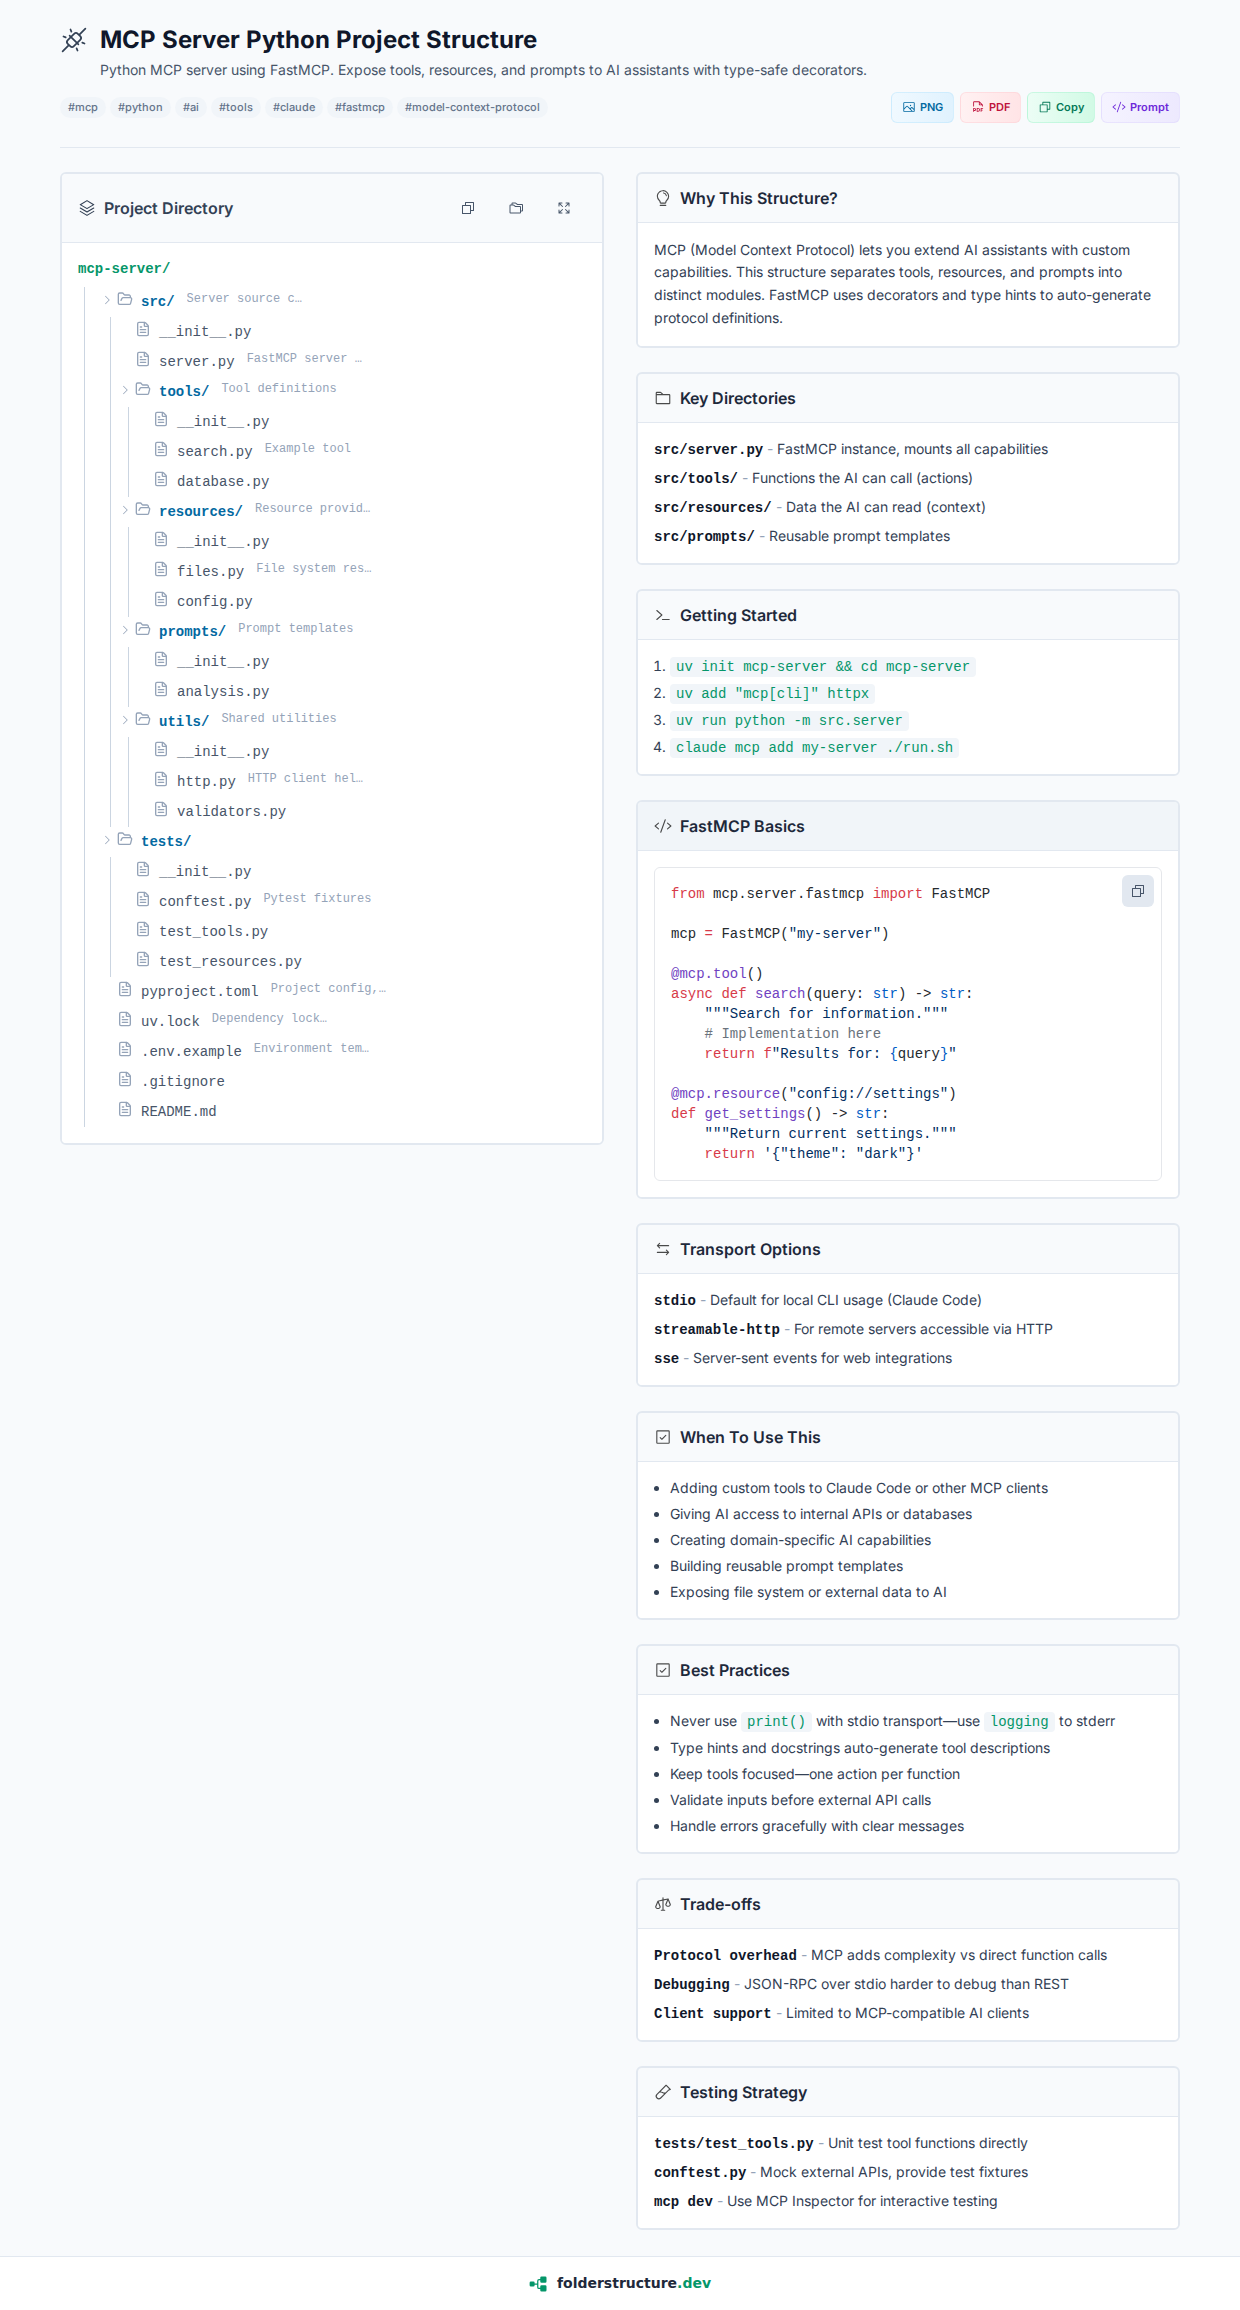
Task: Click the copy icon in Project Directory header
Action: 467,208
